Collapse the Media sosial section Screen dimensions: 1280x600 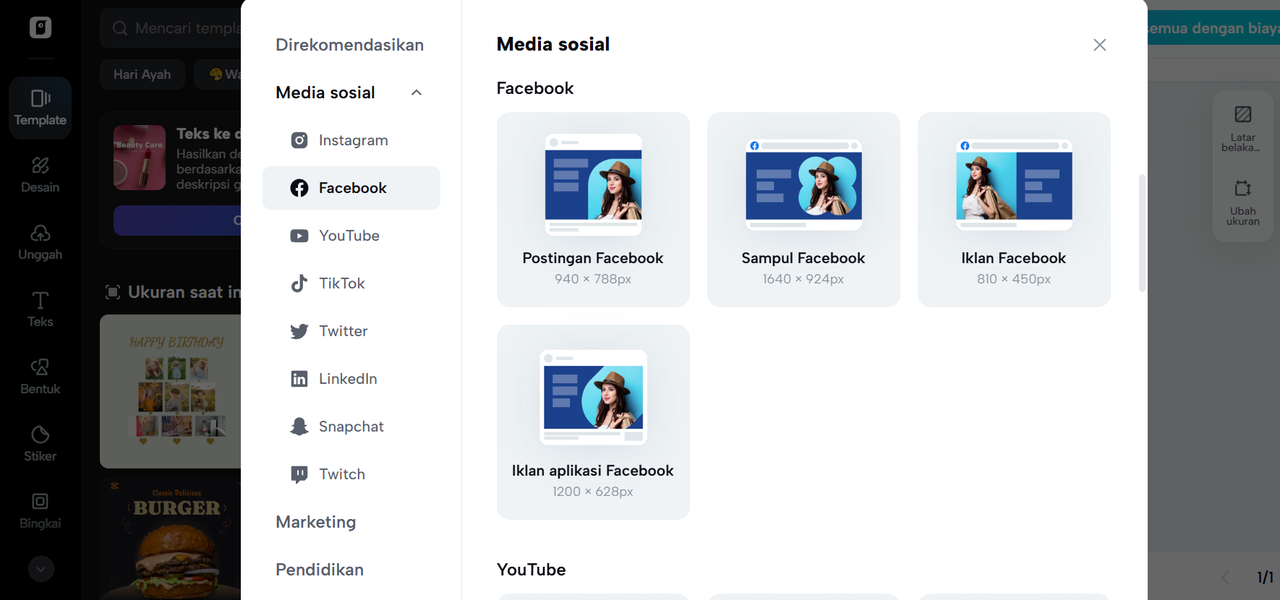[x=416, y=91]
